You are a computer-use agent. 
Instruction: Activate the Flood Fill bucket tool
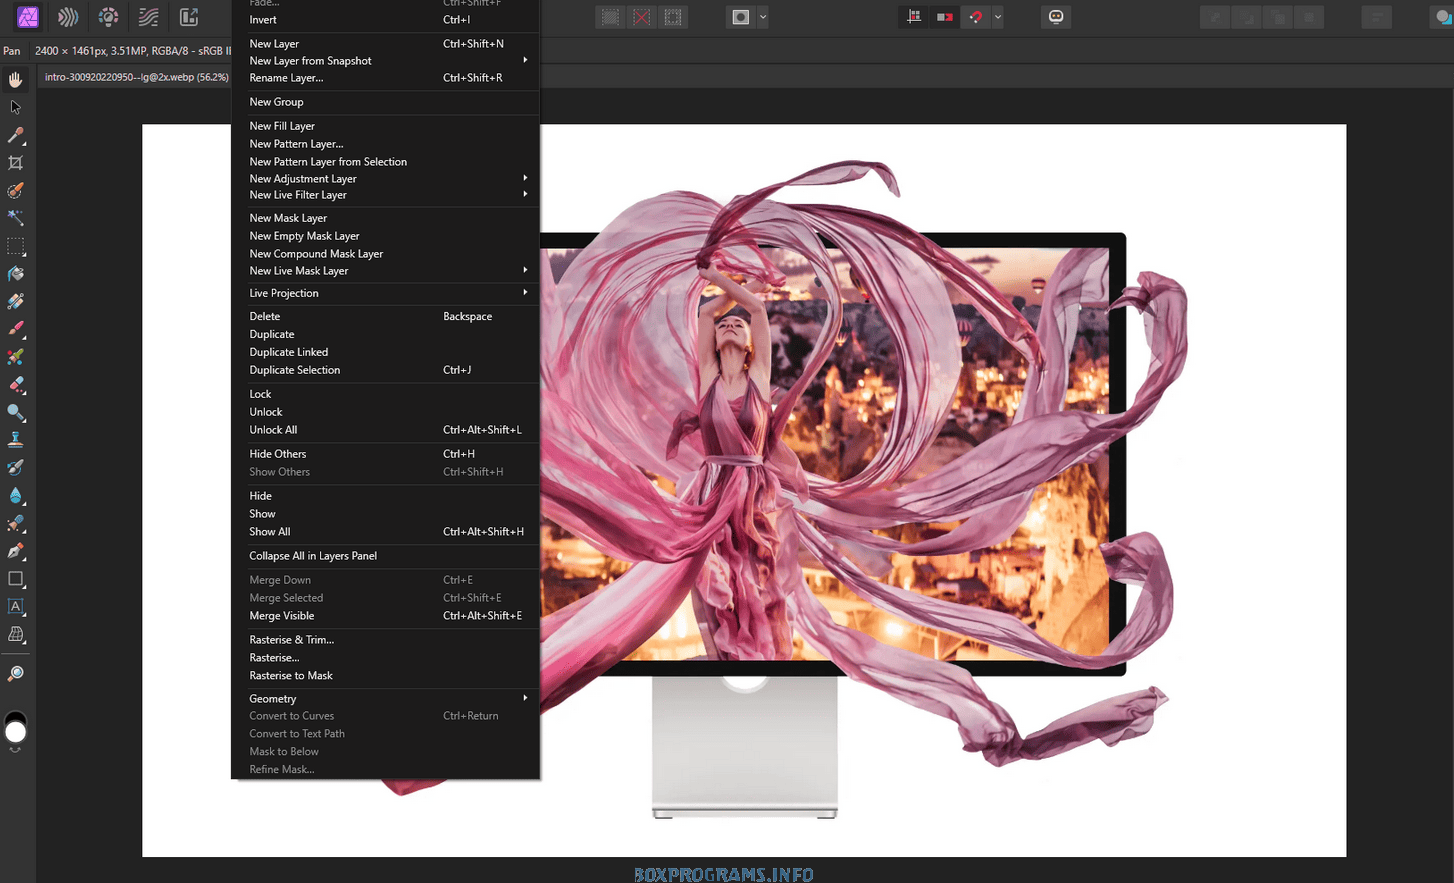(x=15, y=274)
